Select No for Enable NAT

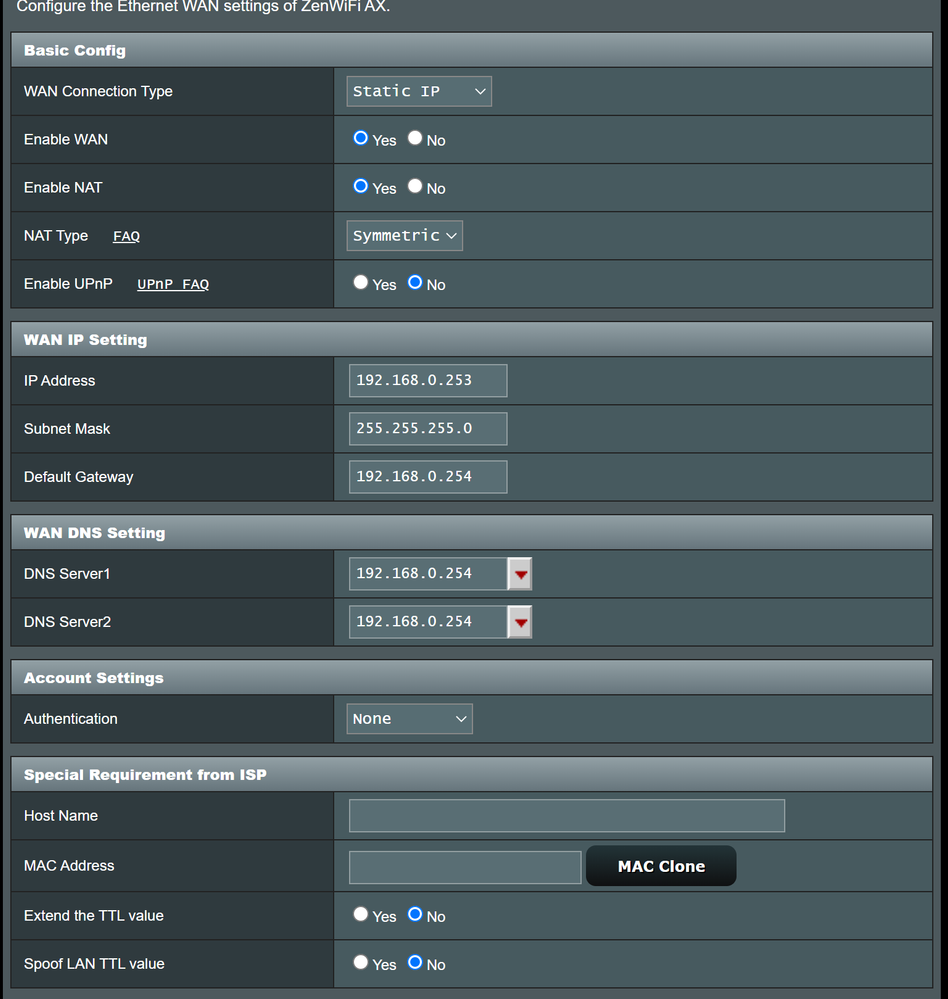[x=415, y=187]
